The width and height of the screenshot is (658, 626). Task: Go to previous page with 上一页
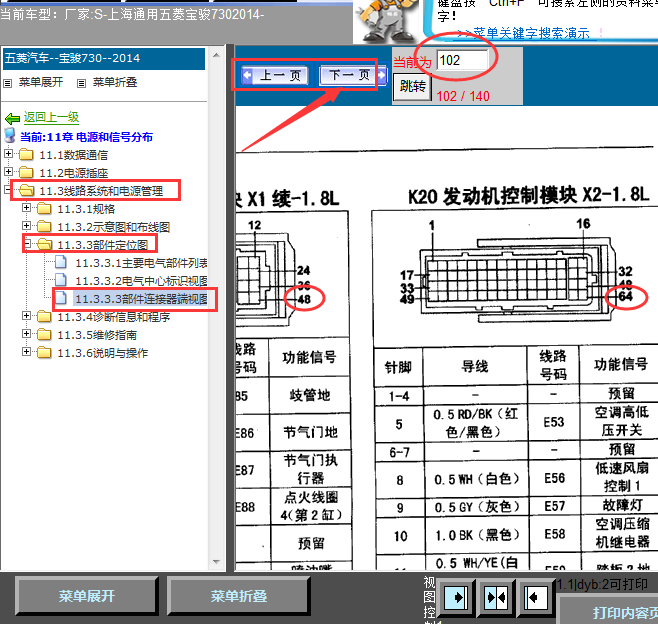[274, 76]
